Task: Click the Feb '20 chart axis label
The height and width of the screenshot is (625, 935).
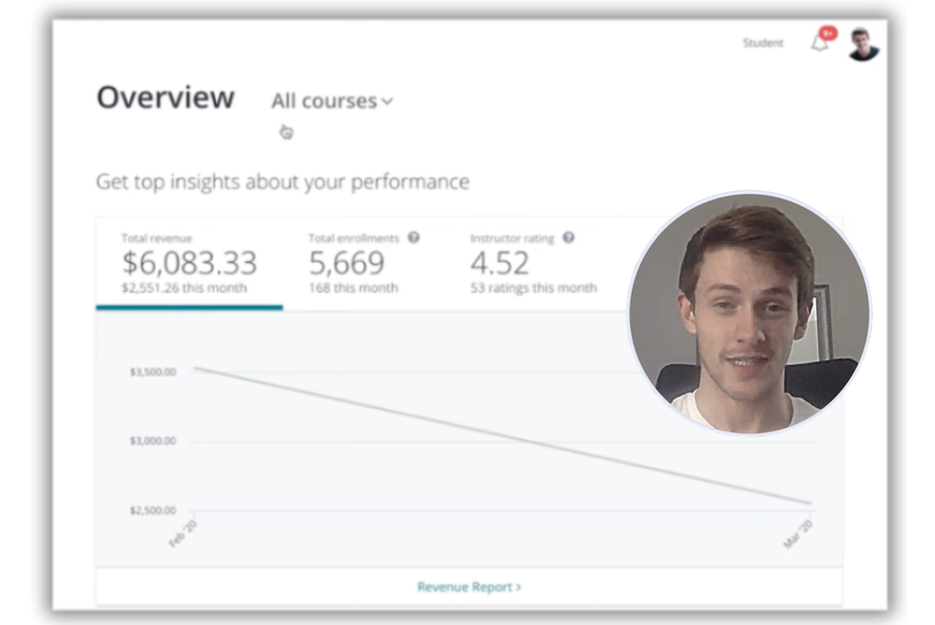Action: point(182,533)
